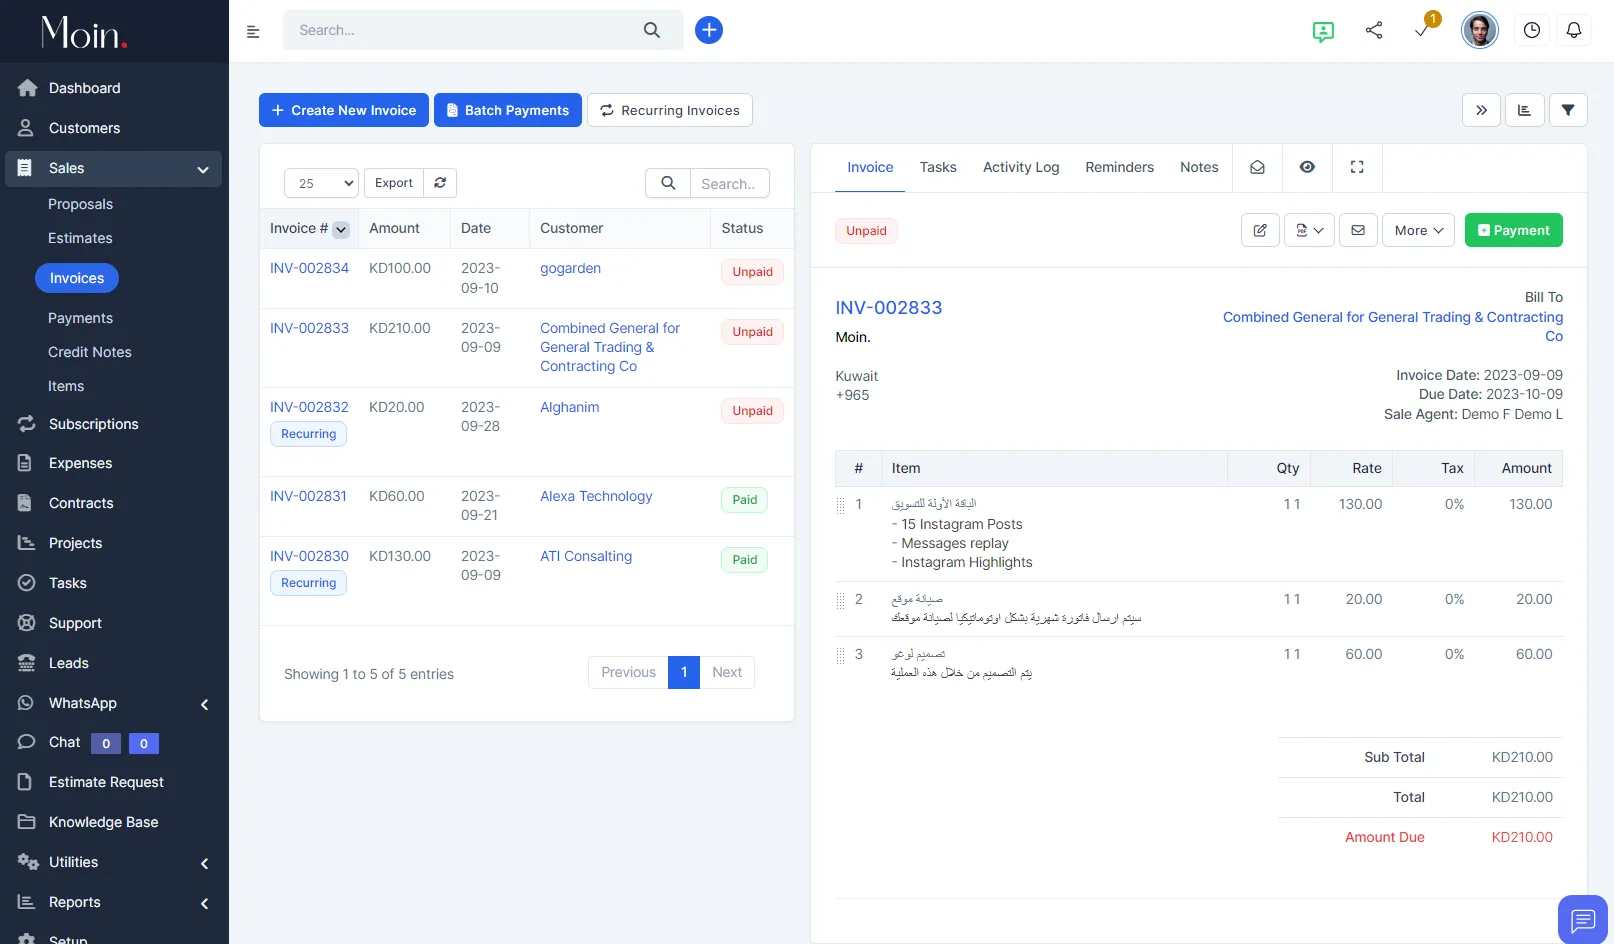
Task: Click the filter funnel icon
Action: 1568,110
